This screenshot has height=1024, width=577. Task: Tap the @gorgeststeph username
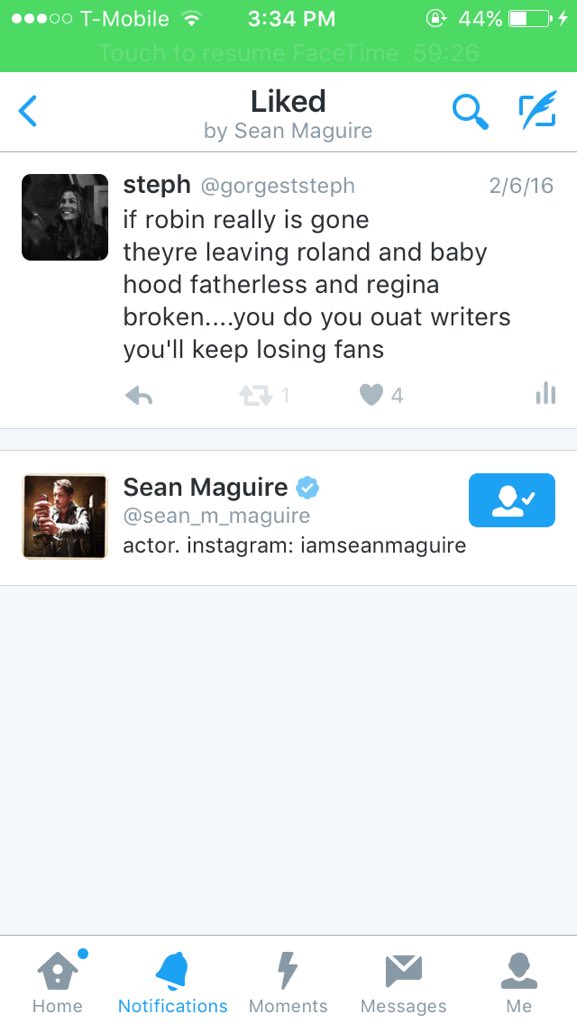[277, 186]
